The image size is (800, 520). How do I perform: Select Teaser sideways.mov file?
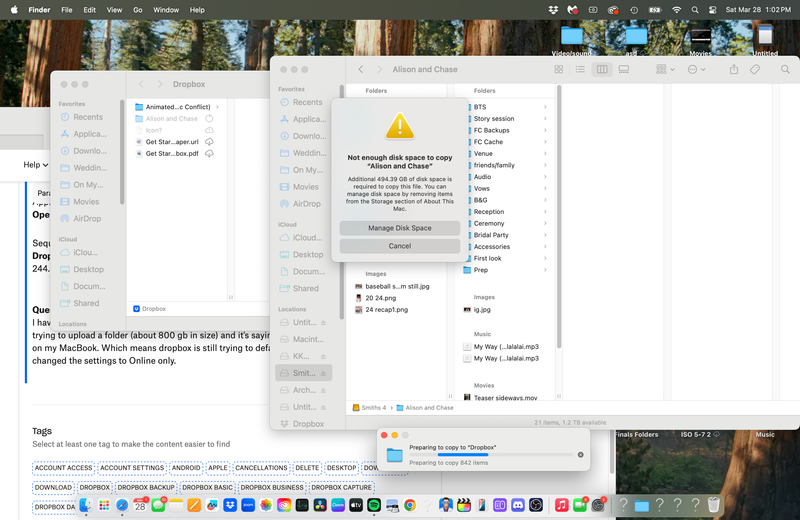click(x=505, y=397)
